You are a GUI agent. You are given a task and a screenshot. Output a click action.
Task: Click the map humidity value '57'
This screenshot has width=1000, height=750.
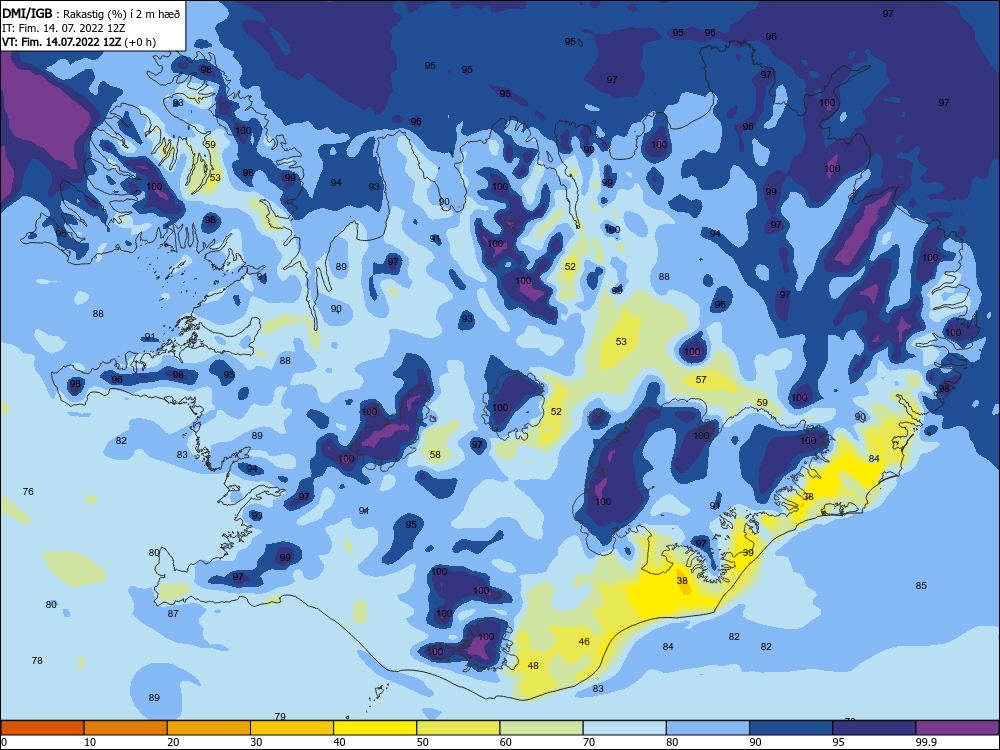pyautogui.click(x=701, y=379)
